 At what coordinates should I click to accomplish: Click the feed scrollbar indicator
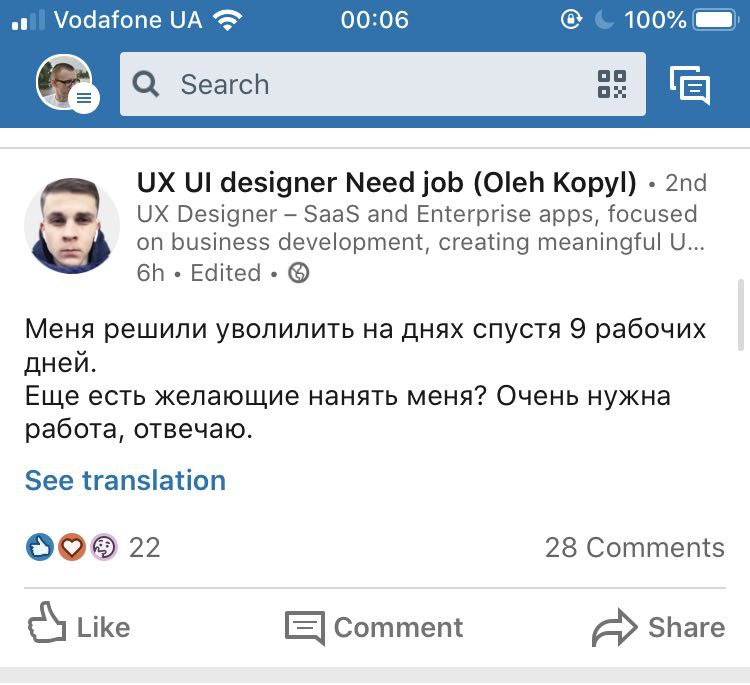(741, 315)
